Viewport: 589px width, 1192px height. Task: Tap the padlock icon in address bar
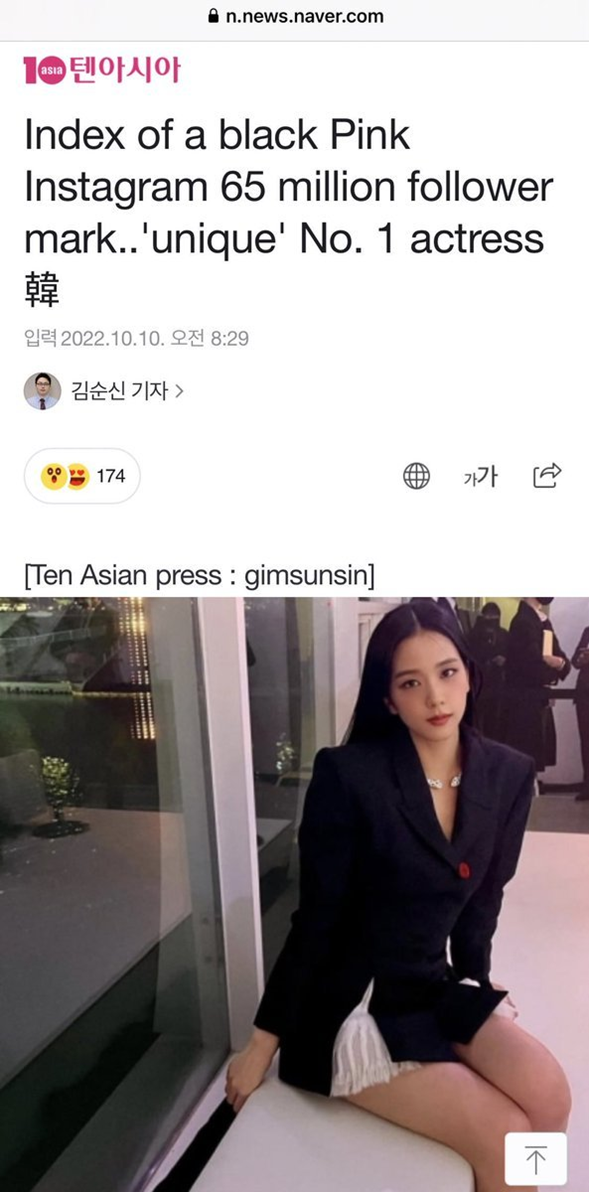point(214,16)
